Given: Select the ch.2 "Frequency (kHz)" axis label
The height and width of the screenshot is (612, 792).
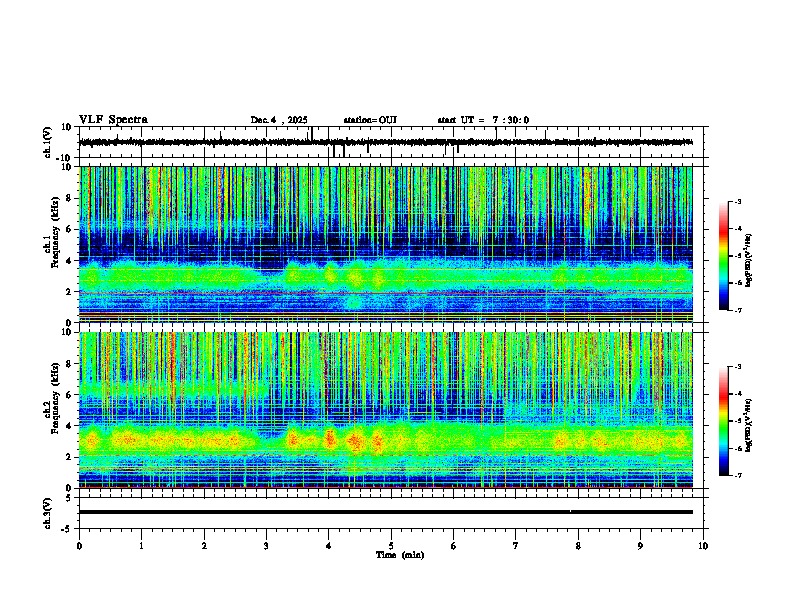Looking at the screenshot, I should (55, 398).
